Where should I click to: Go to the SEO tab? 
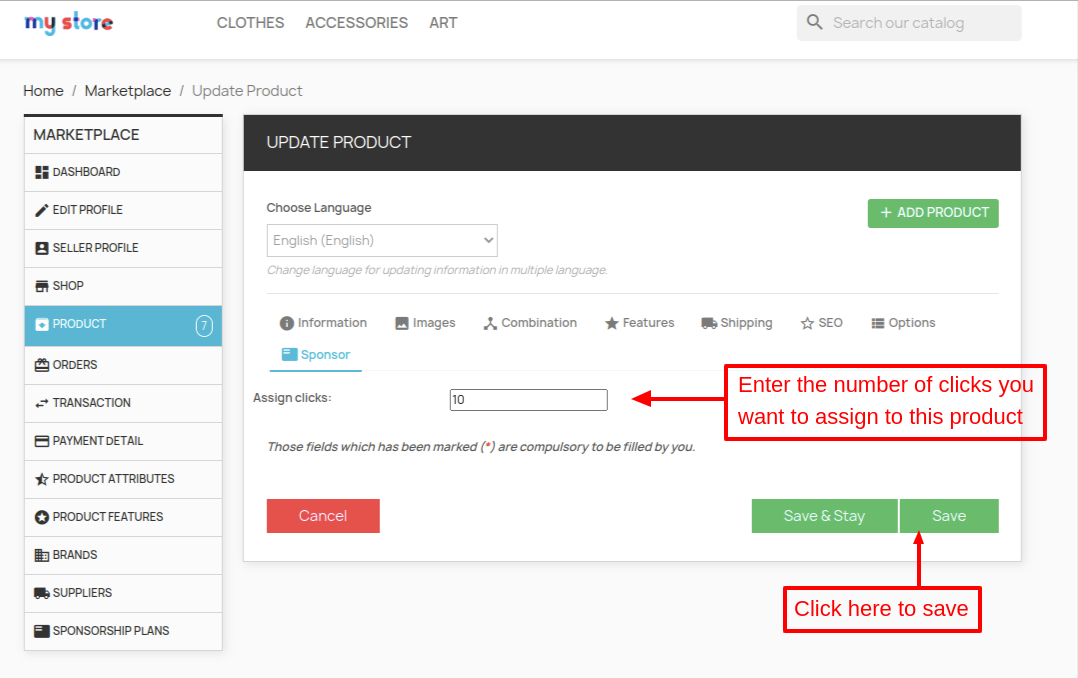[822, 323]
